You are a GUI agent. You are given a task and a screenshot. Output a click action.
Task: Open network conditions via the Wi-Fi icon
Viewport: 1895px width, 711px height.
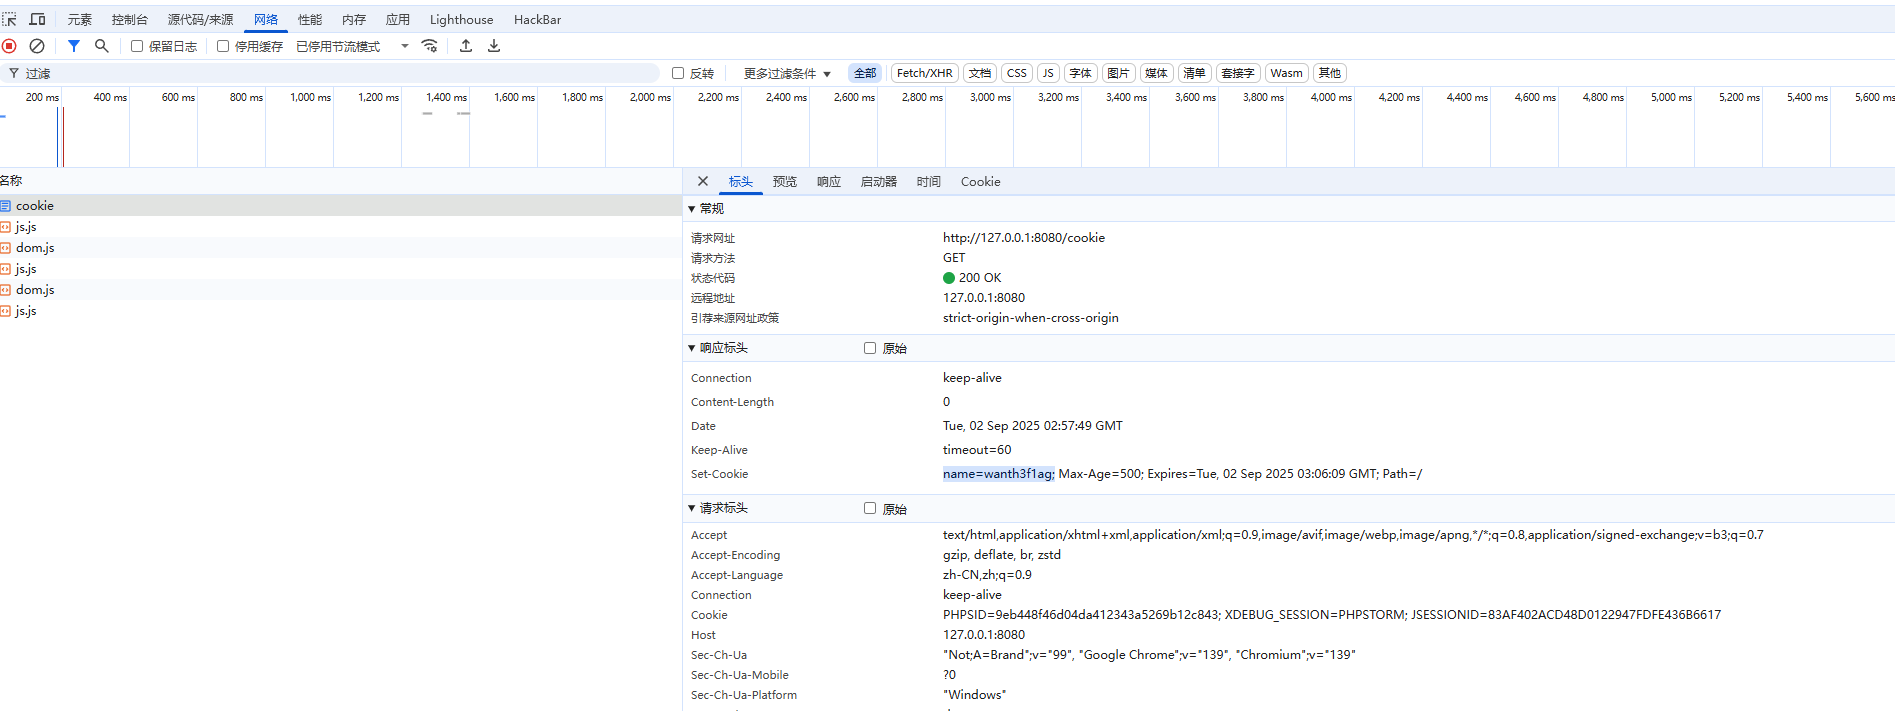point(430,46)
